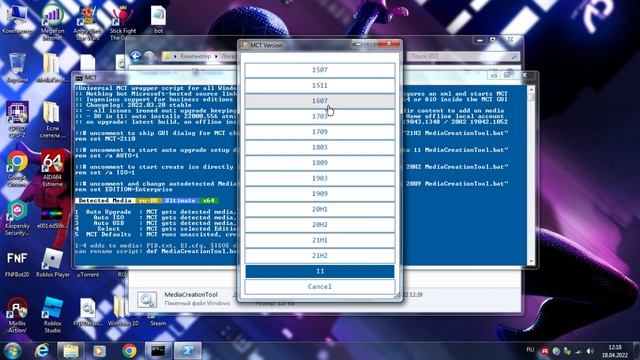Select the 1703 version button

(x=320, y=116)
